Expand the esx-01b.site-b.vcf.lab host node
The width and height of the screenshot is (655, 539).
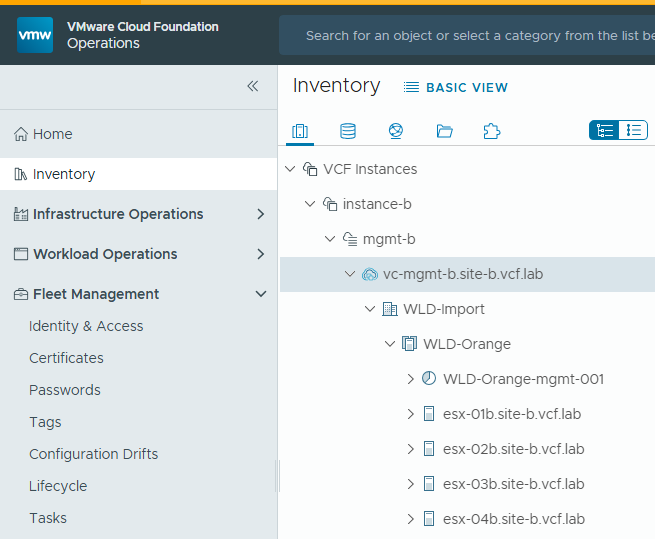[410, 414]
